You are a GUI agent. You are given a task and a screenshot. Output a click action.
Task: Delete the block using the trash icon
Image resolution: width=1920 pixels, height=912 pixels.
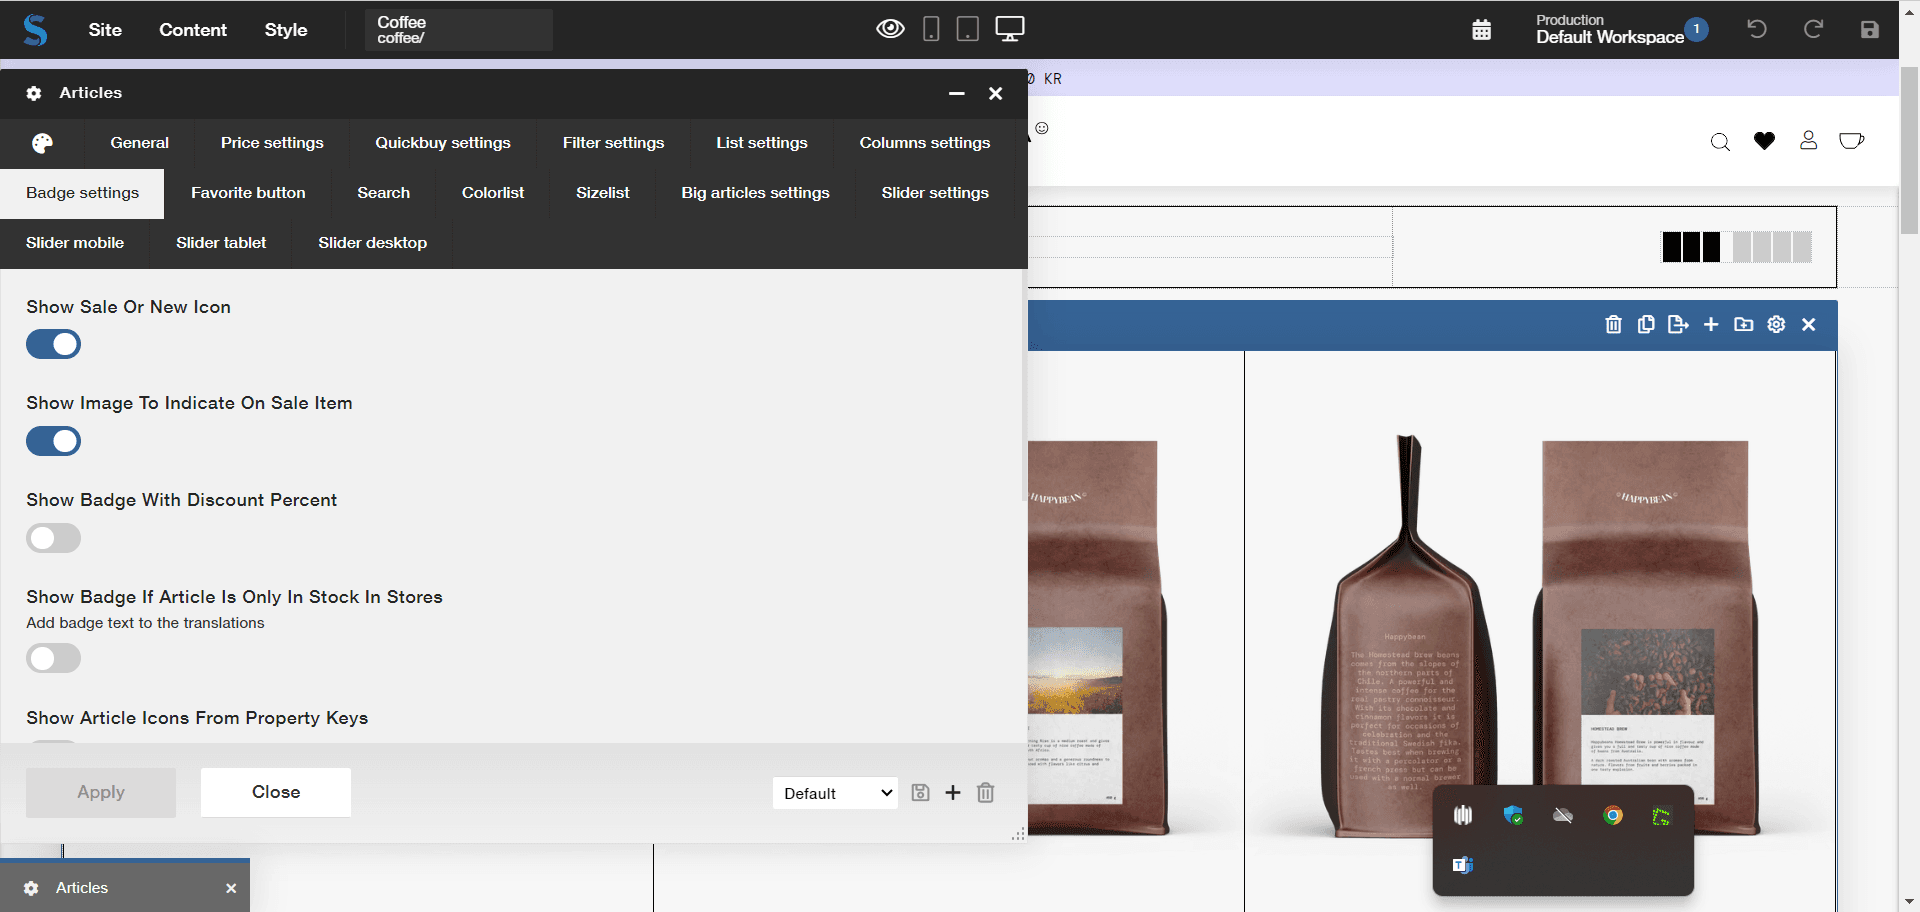pos(1613,324)
